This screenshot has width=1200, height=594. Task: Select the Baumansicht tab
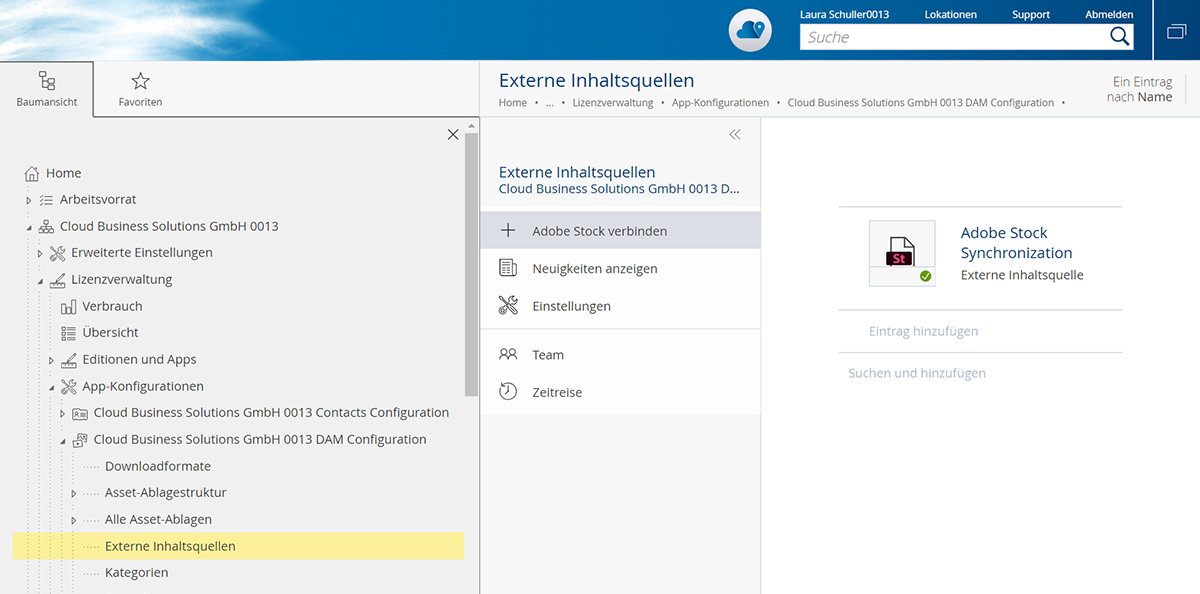(x=47, y=89)
